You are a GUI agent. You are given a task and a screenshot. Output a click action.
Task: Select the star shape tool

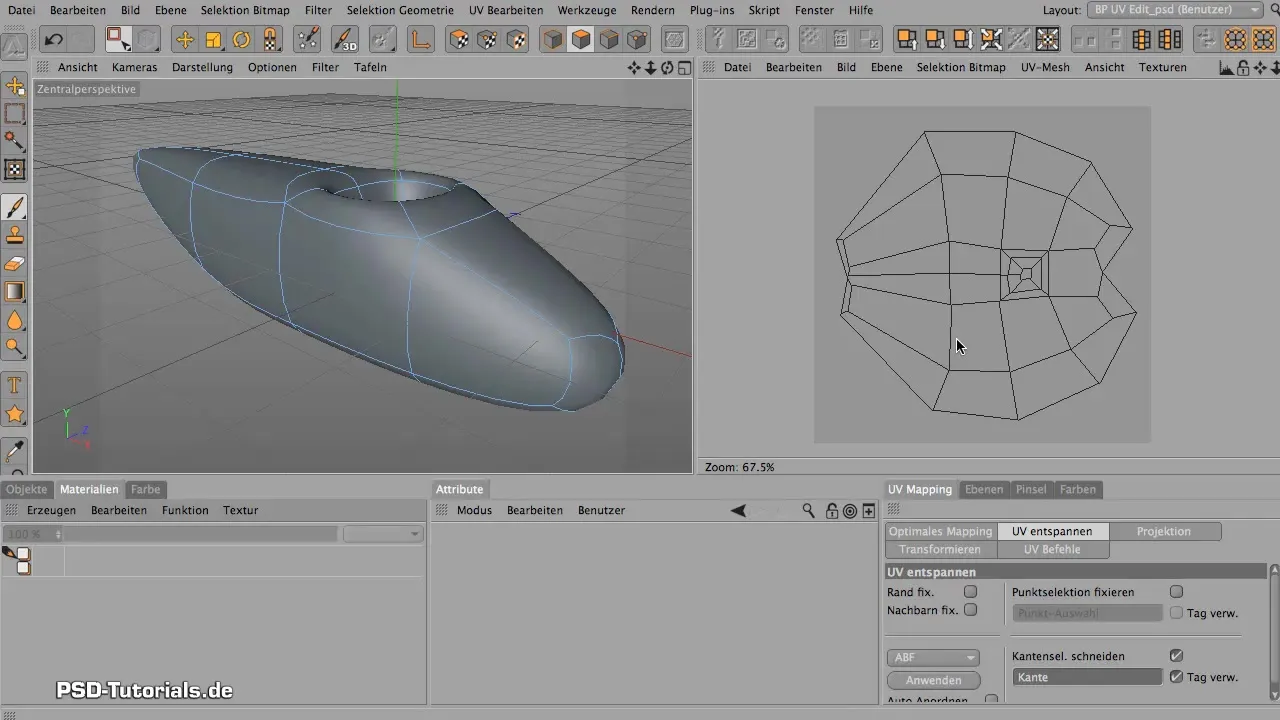15,413
